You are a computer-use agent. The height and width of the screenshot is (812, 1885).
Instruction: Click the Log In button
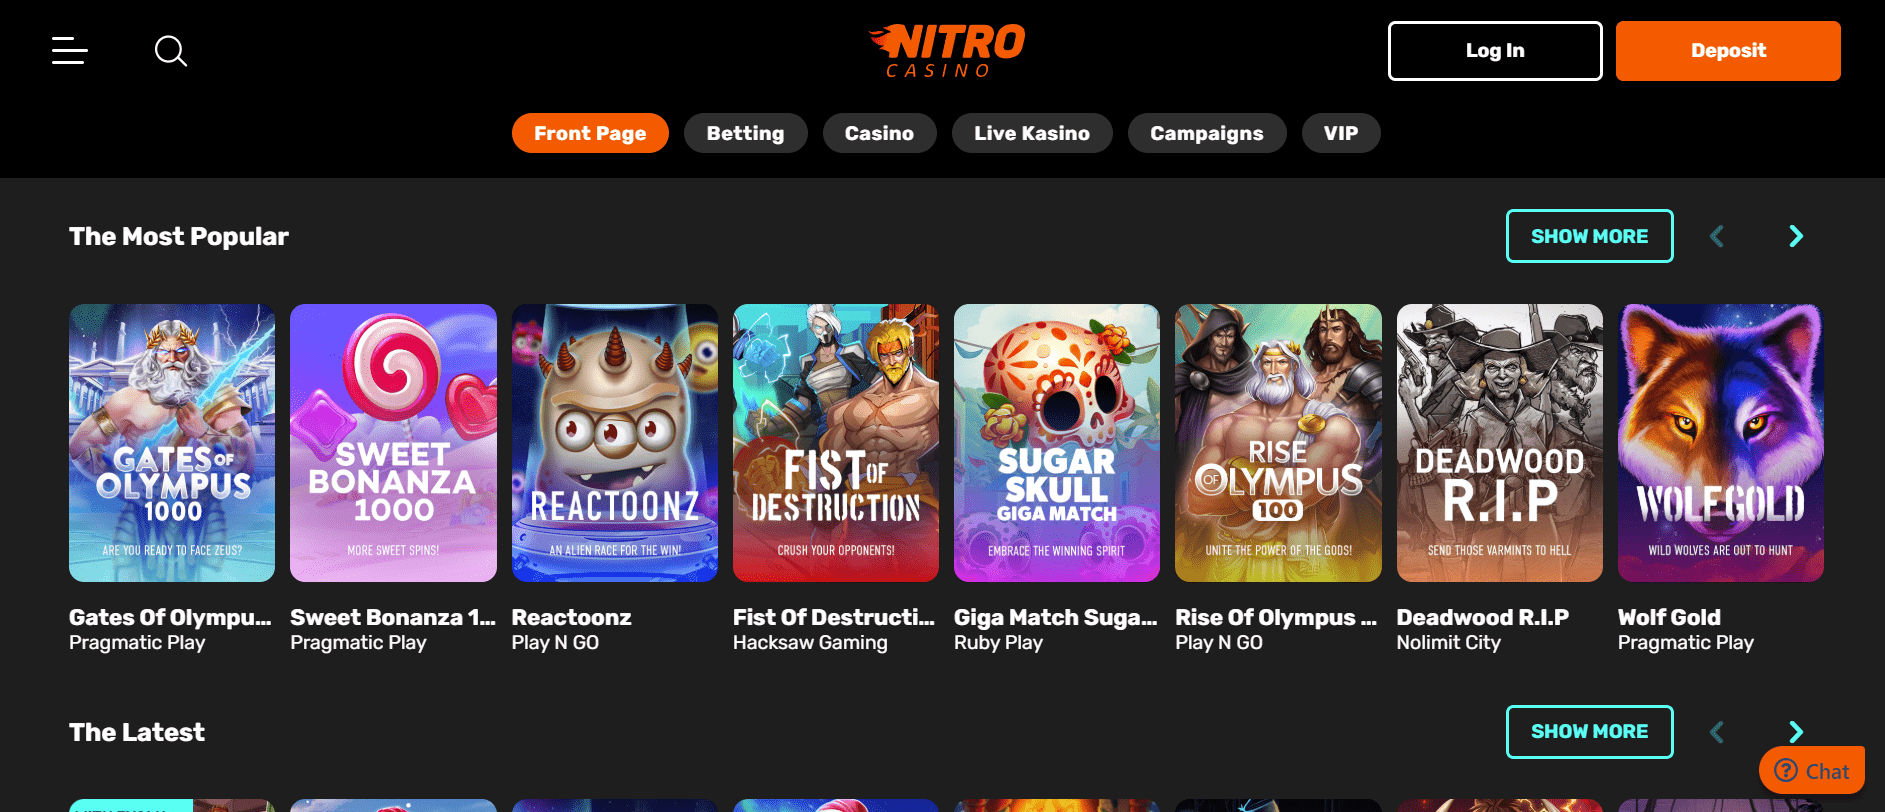[x=1495, y=51]
